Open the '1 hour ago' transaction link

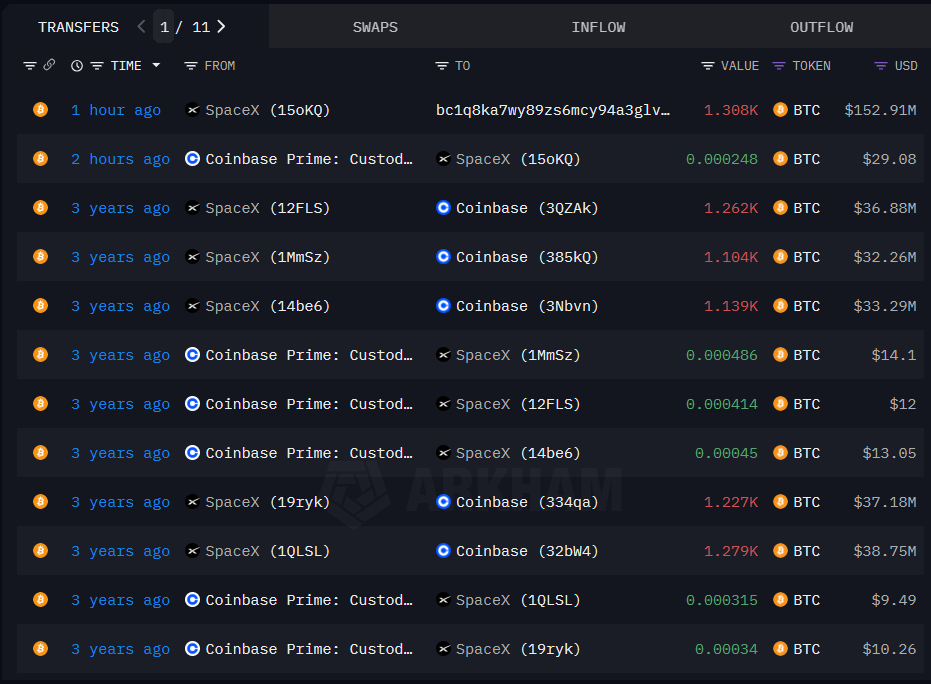point(116,110)
